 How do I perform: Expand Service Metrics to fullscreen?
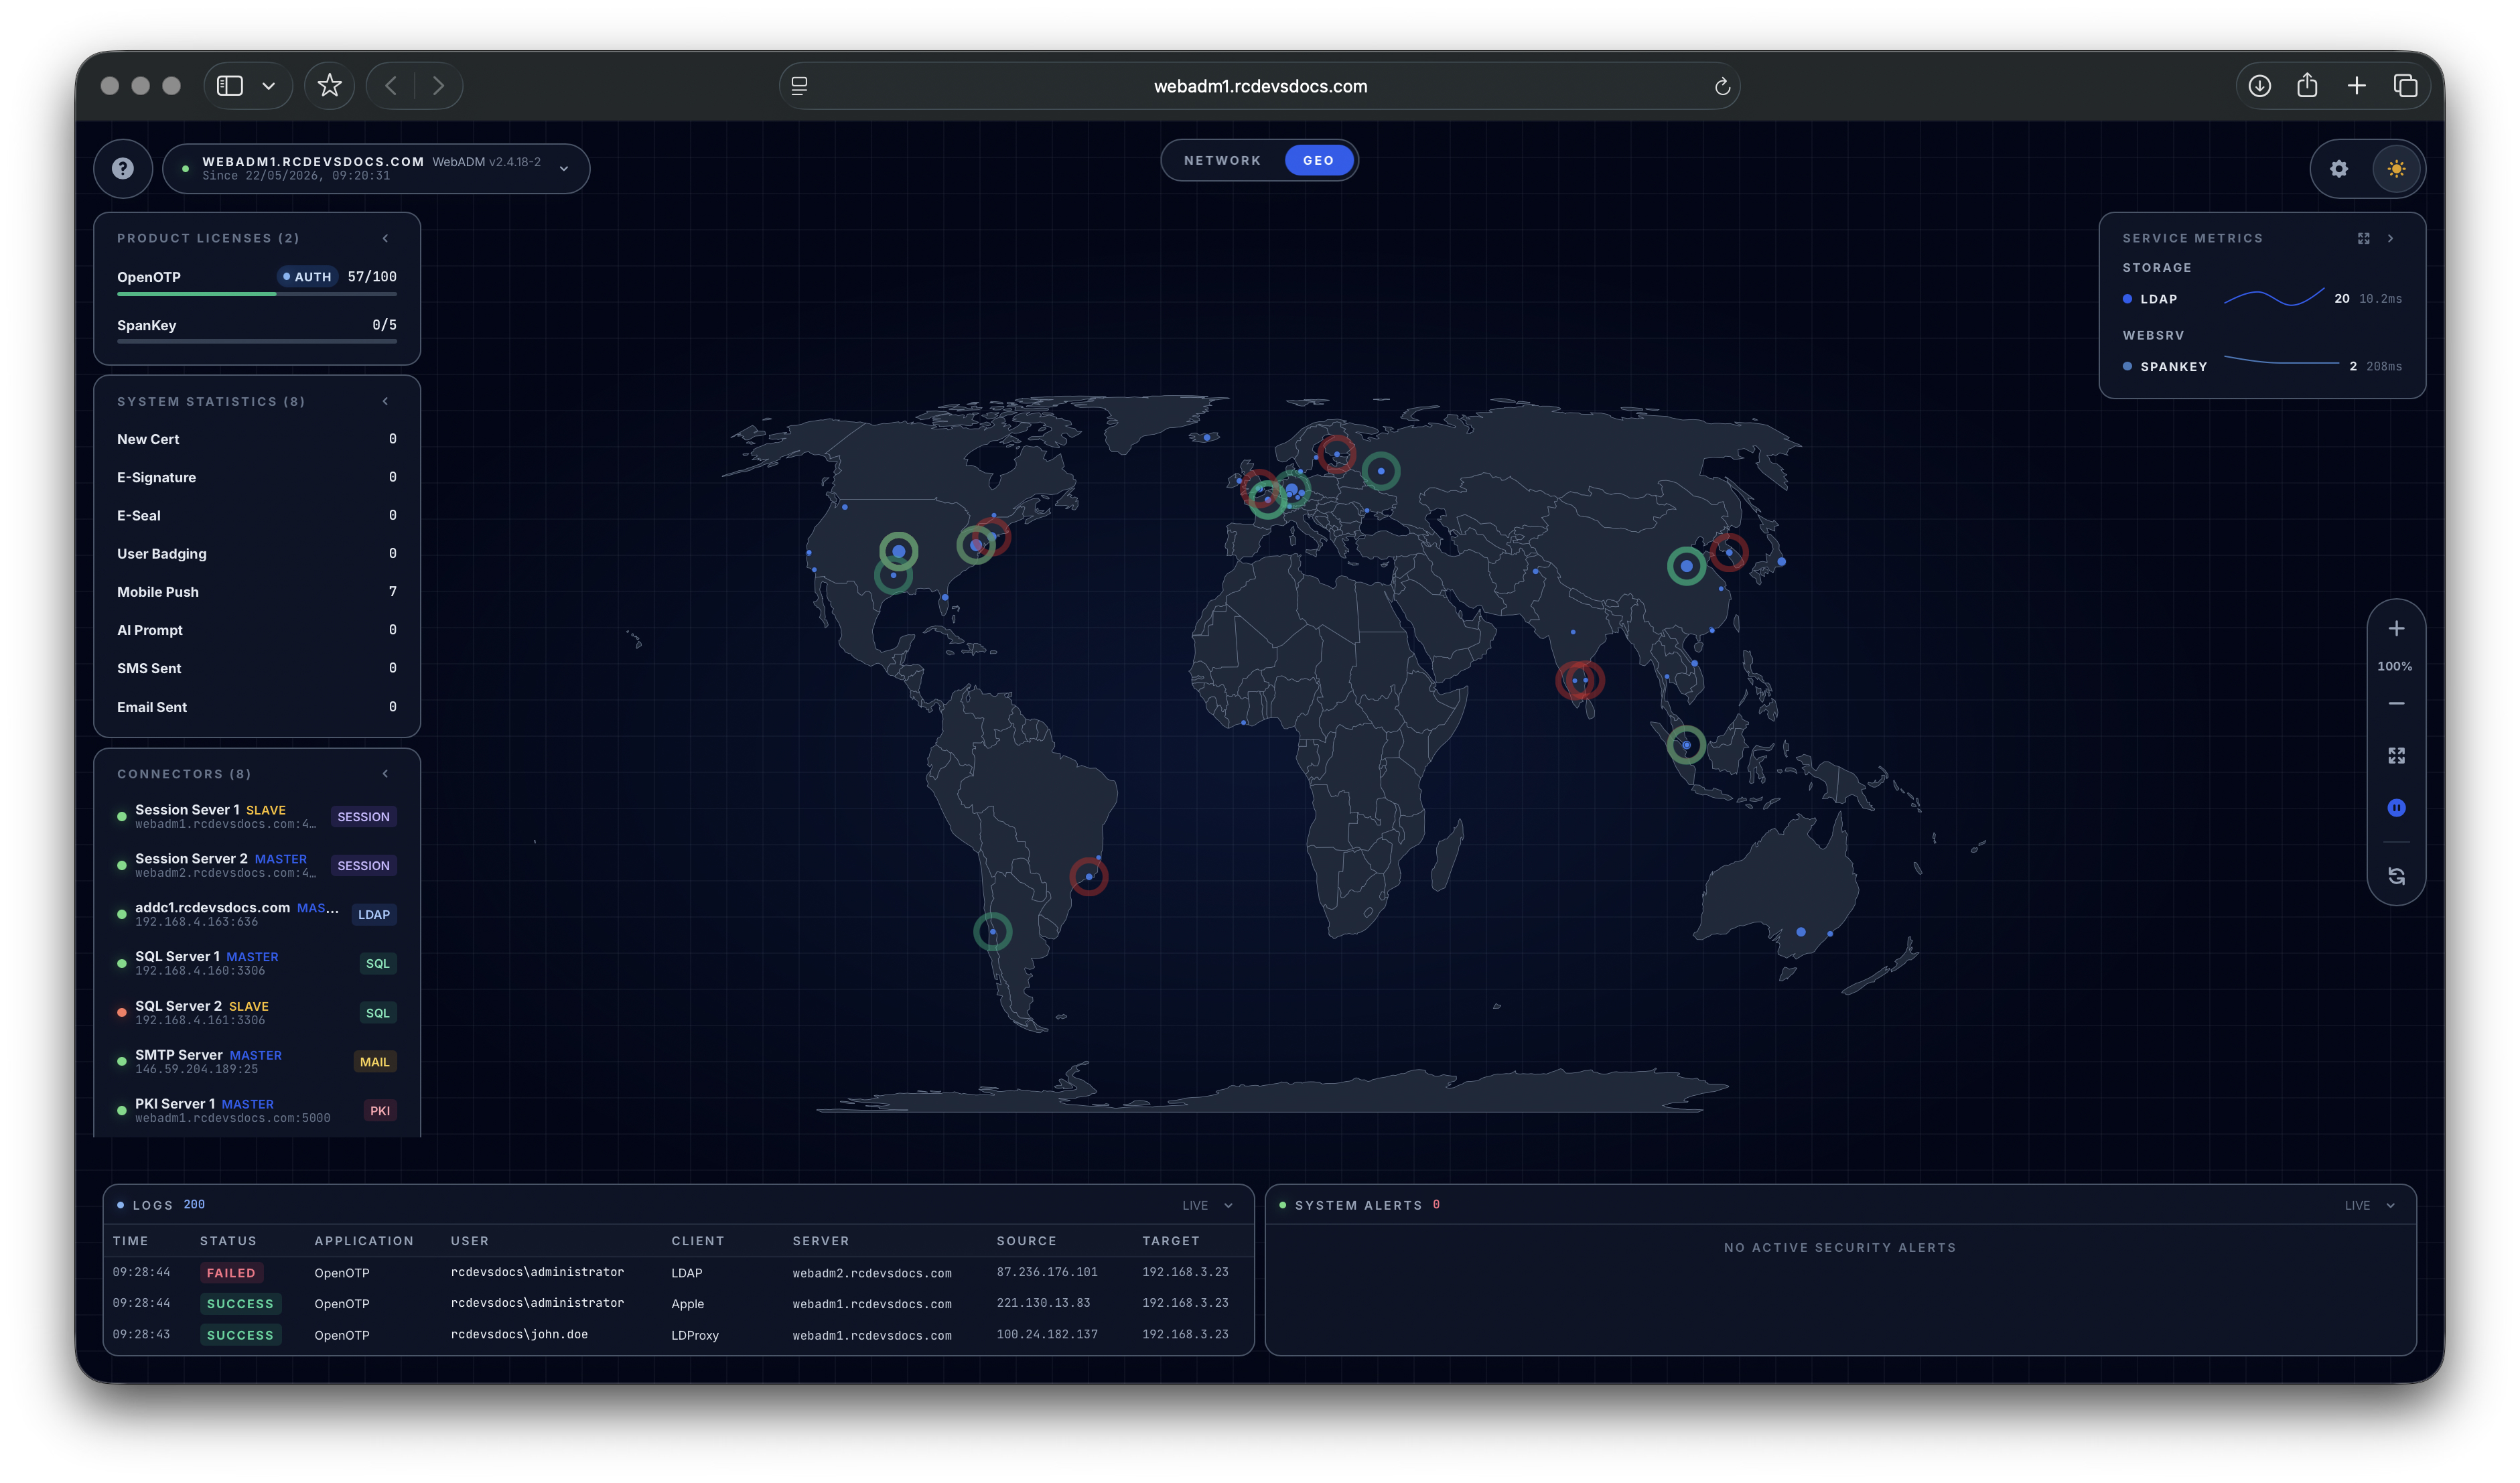2363,238
